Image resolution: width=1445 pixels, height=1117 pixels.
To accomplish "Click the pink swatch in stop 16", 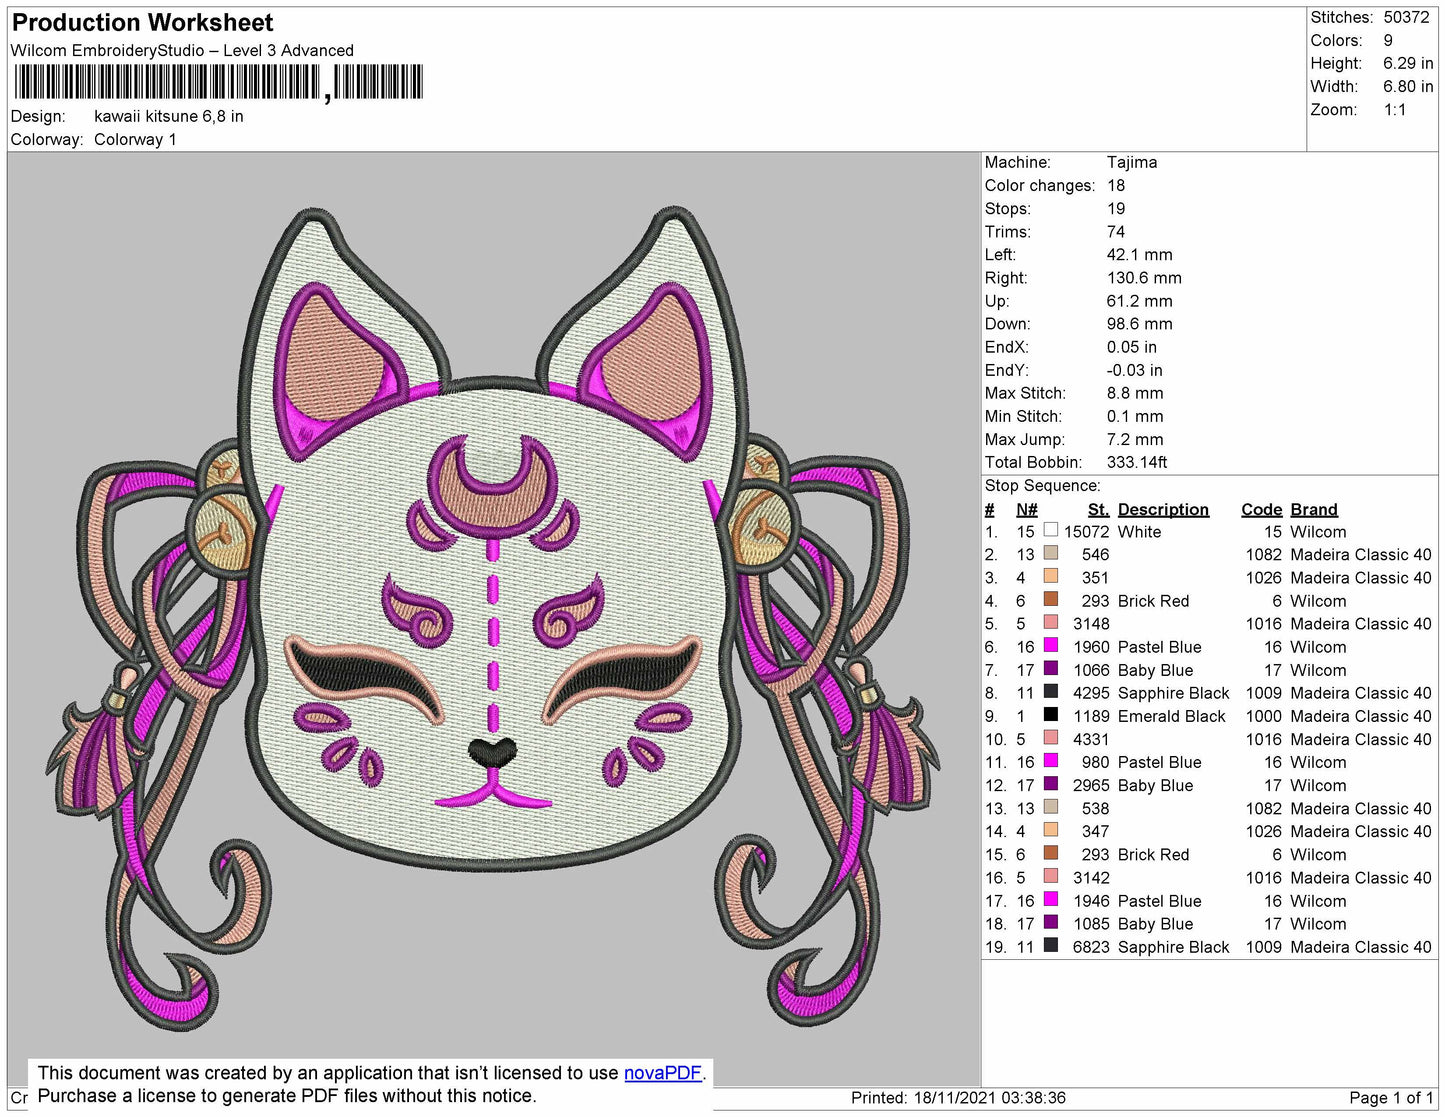I will [x=1051, y=876].
